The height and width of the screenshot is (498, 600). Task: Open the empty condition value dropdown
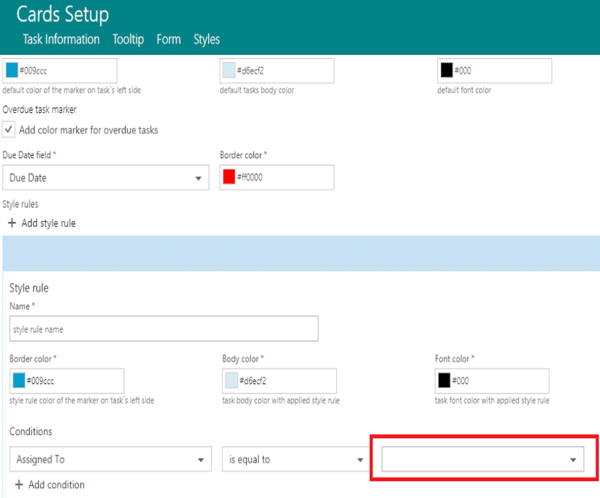(483, 459)
